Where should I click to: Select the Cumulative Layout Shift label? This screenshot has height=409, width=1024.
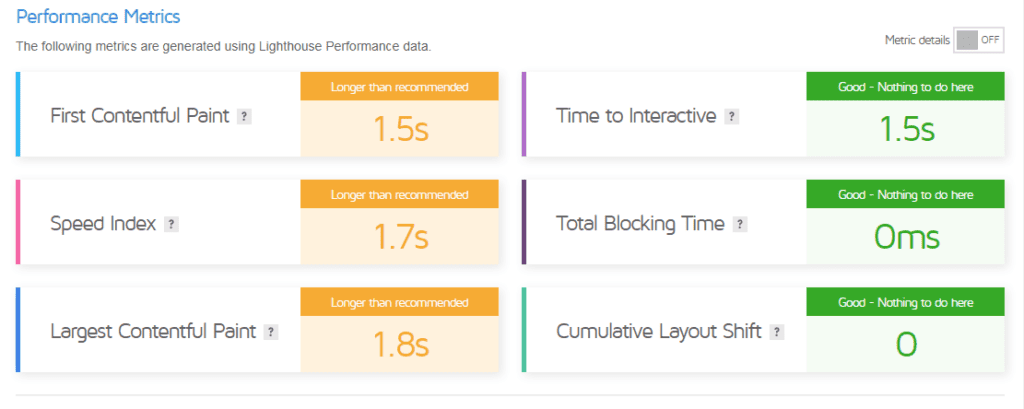coord(659,331)
